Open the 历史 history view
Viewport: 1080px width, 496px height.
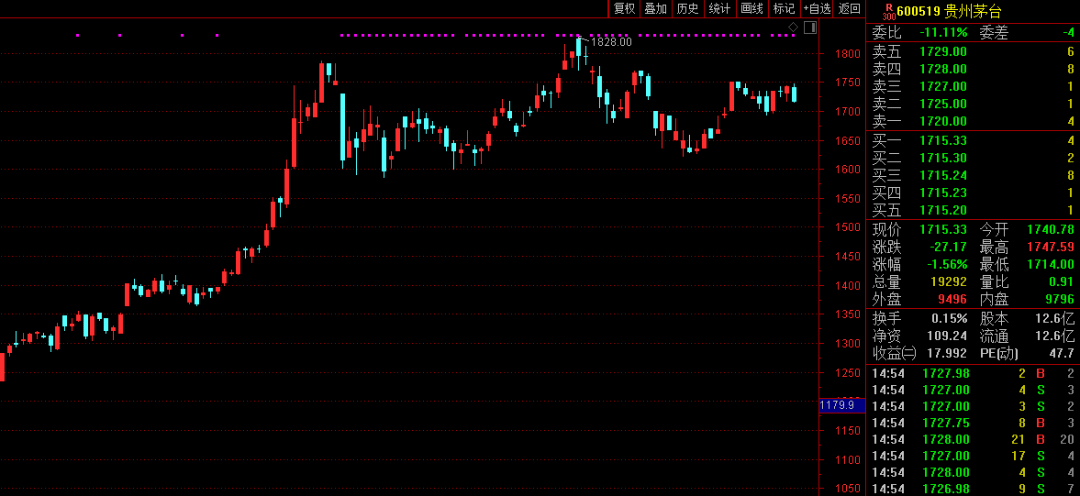pos(687,9)
